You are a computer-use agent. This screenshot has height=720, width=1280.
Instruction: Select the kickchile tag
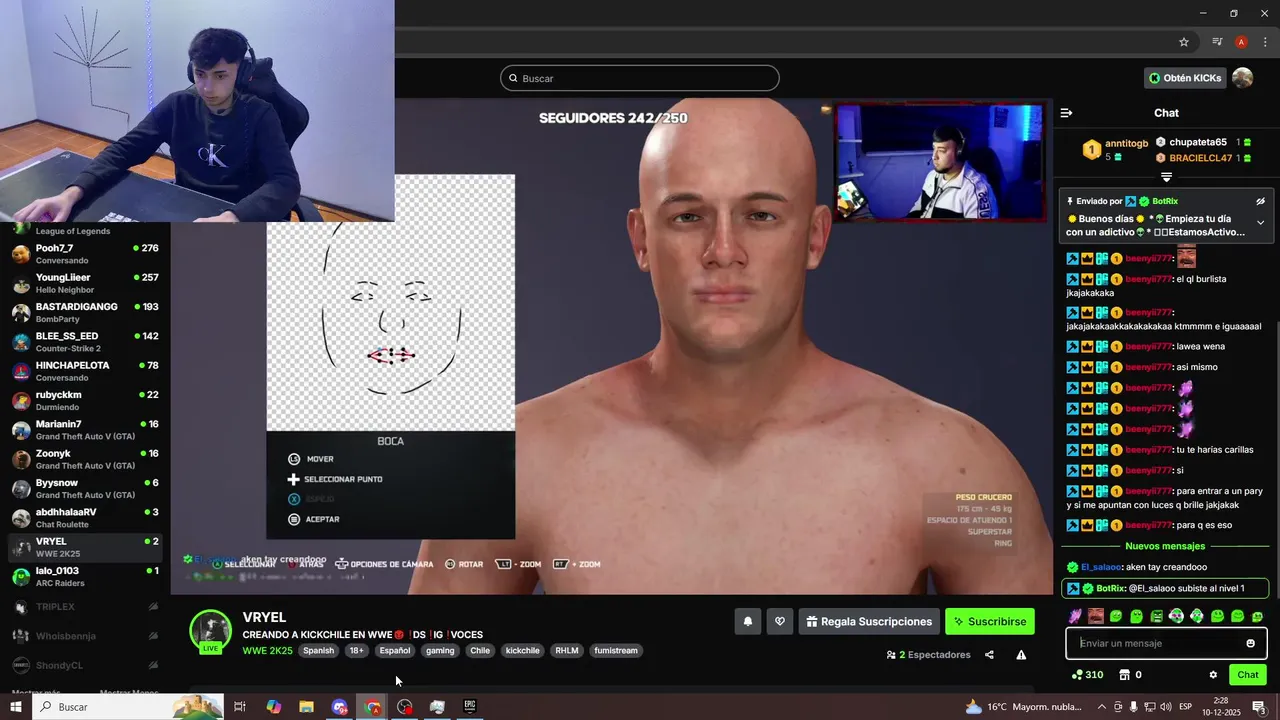pyautogui.click(x=522, y=650)
